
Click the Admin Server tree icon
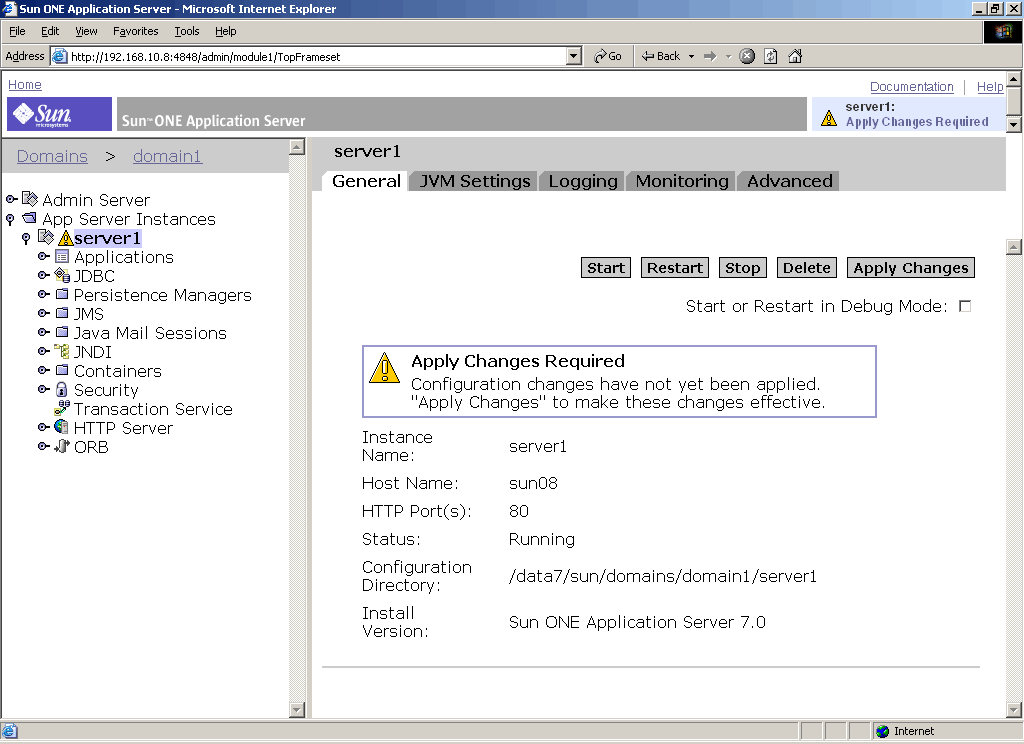point(30,199)
